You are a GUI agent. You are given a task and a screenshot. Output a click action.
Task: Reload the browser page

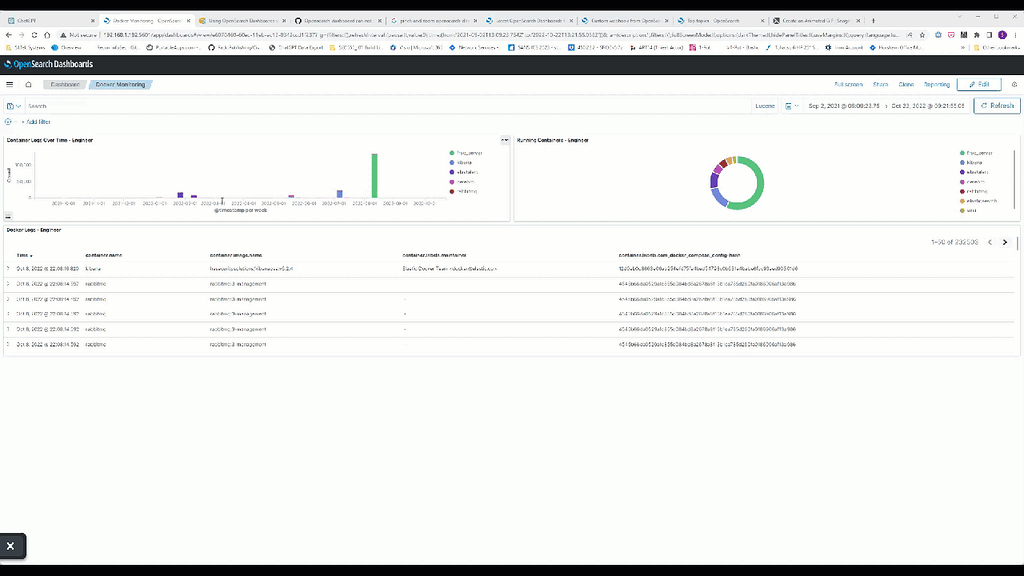(34, 35)
